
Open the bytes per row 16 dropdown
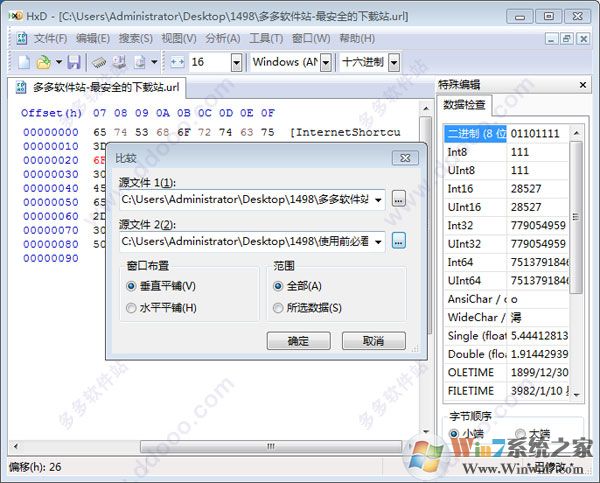tap(236, 63)
